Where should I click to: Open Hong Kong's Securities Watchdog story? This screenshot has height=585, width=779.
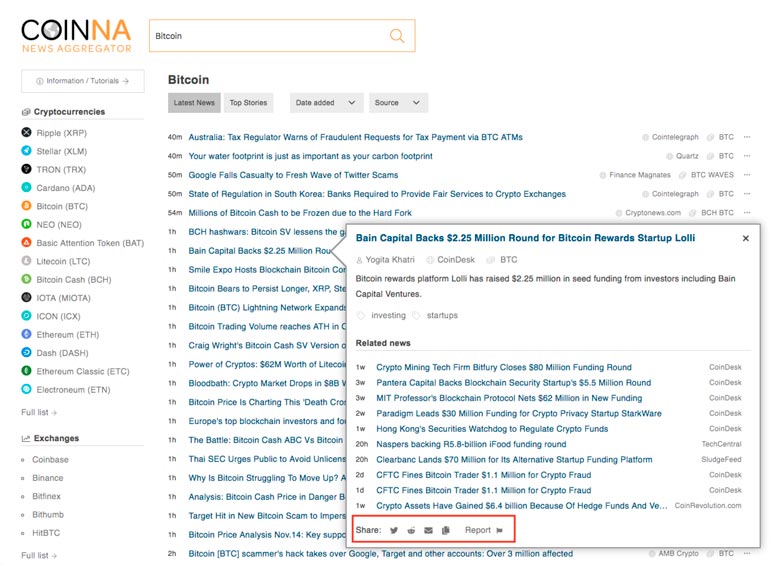(492, 429)
